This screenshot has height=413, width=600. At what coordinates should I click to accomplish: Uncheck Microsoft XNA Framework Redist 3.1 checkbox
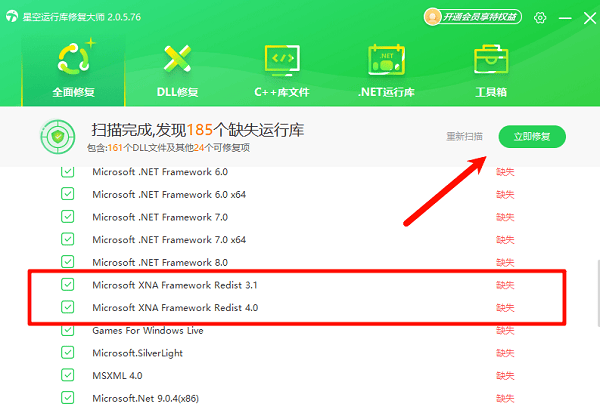(x=68, y=284)
